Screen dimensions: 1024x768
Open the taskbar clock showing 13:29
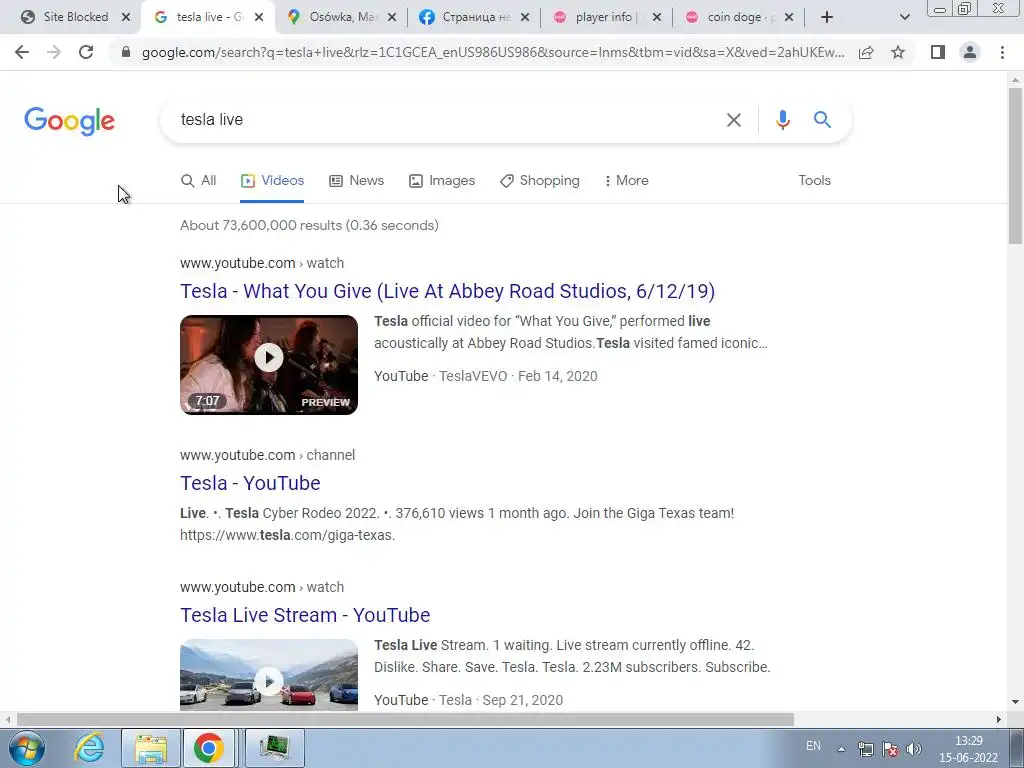point(969,749)
